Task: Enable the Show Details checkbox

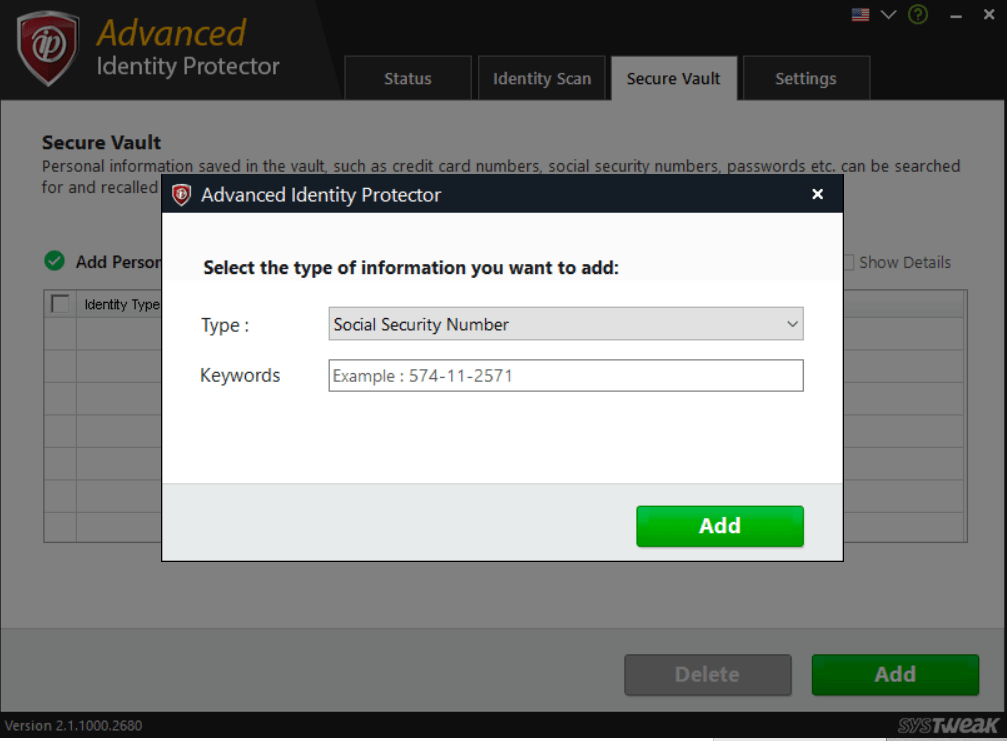Action: pos(849,262)
